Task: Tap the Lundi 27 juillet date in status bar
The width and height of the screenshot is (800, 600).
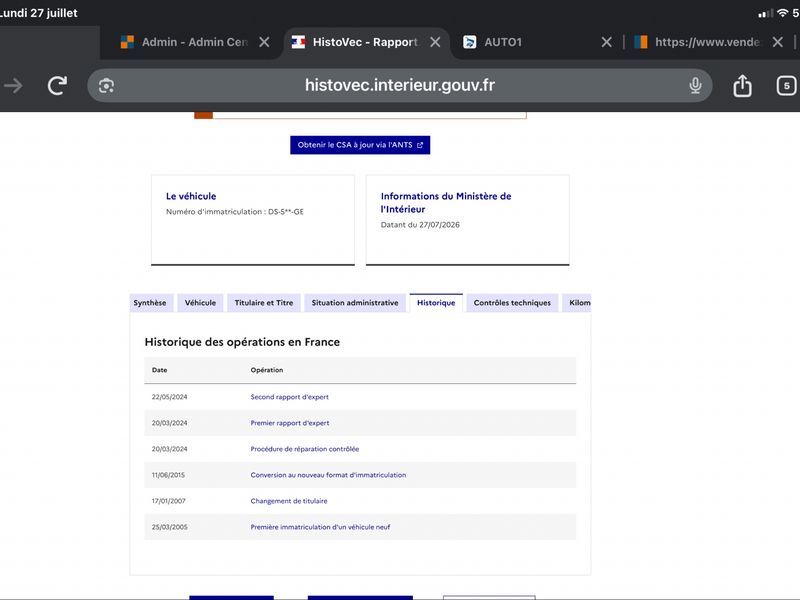Action: tap(39, 13)
